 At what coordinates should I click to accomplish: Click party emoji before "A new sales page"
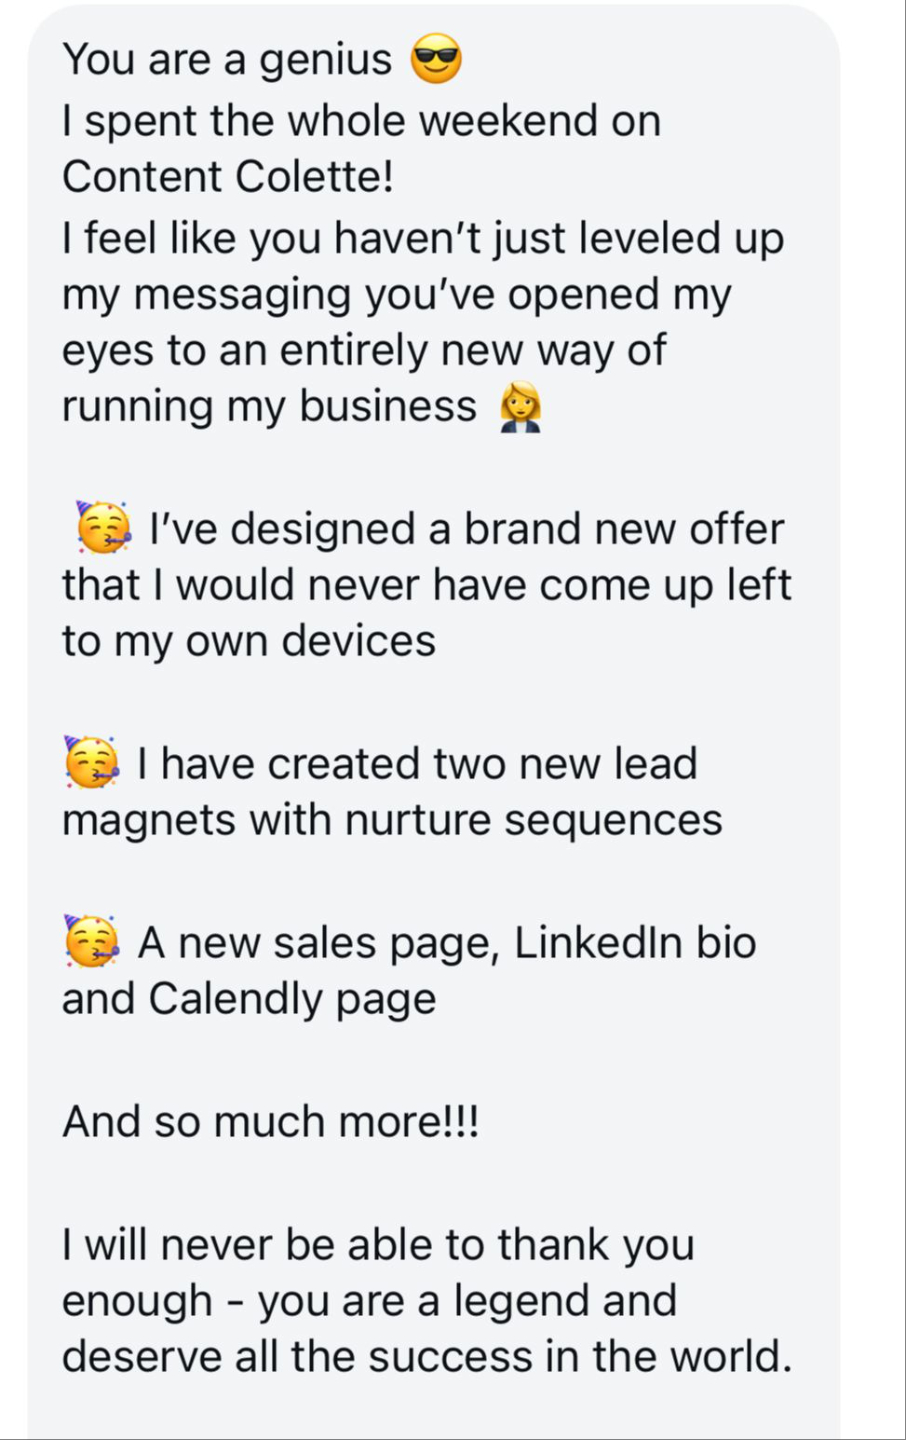click(x=92, y=942)
